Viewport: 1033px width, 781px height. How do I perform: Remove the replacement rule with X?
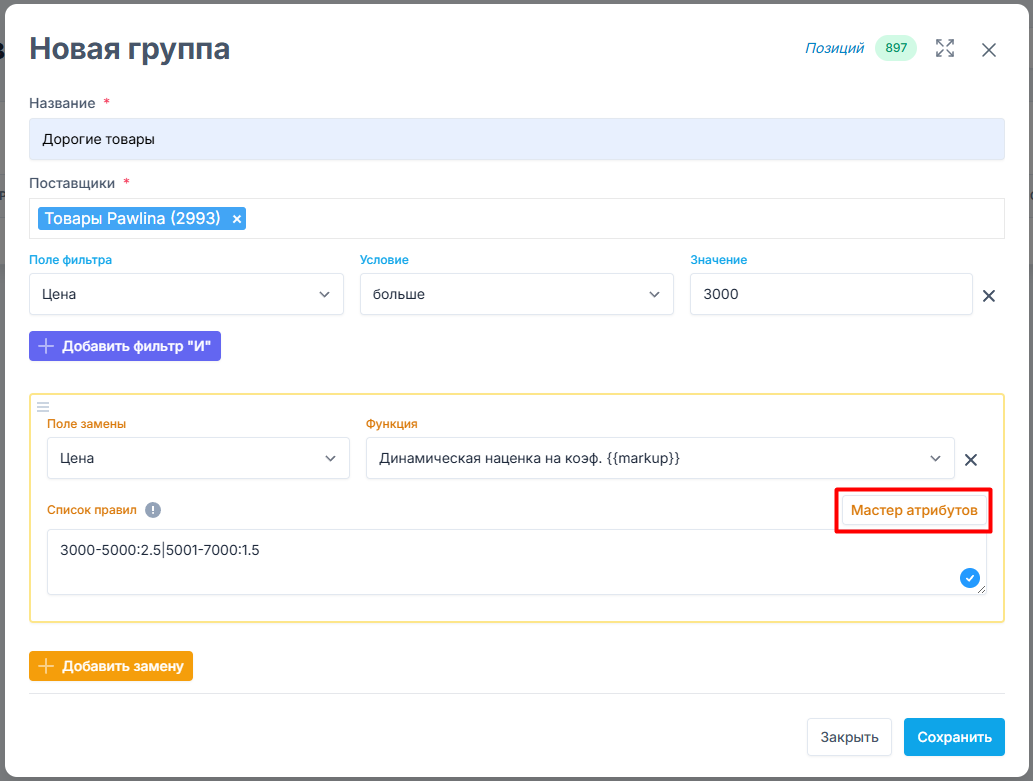pos(970,460)
